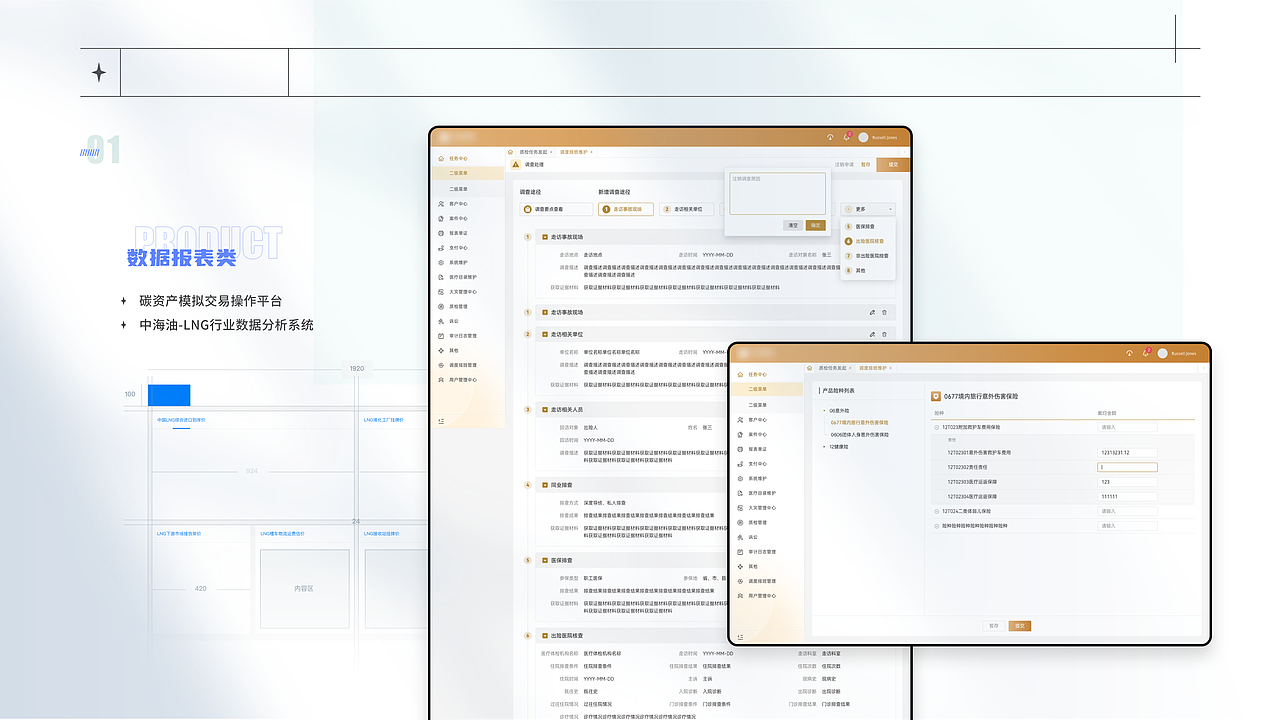Collapse the 127023附加救护车费用保险 row

click(937, 427)
